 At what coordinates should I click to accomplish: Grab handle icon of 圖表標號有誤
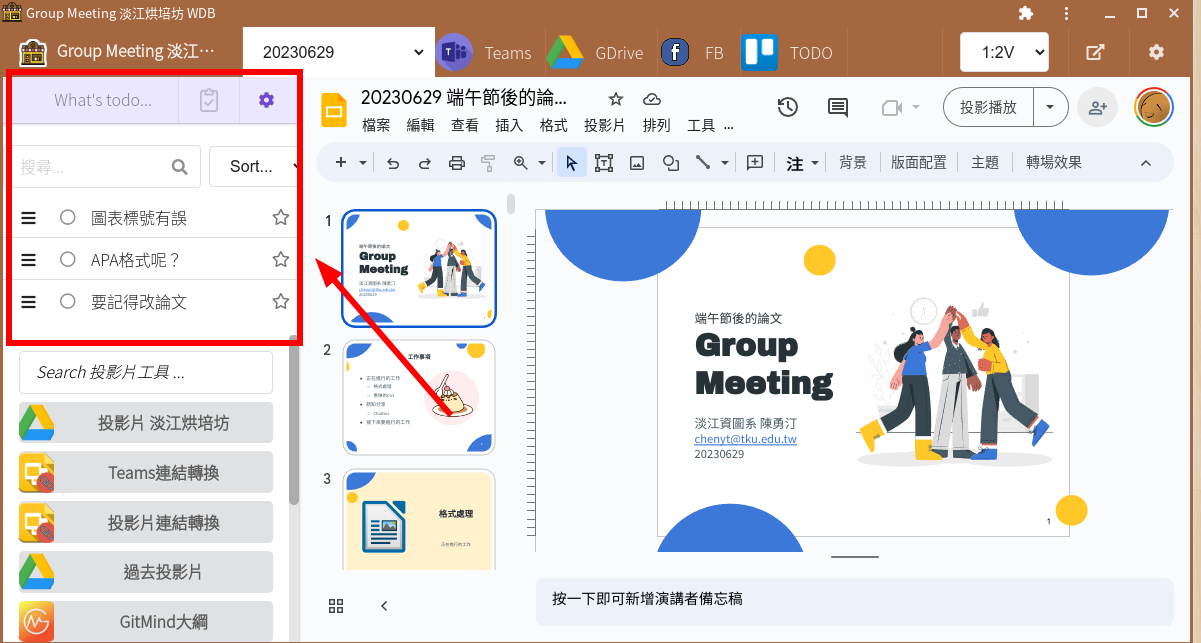[x=29, y=217]
